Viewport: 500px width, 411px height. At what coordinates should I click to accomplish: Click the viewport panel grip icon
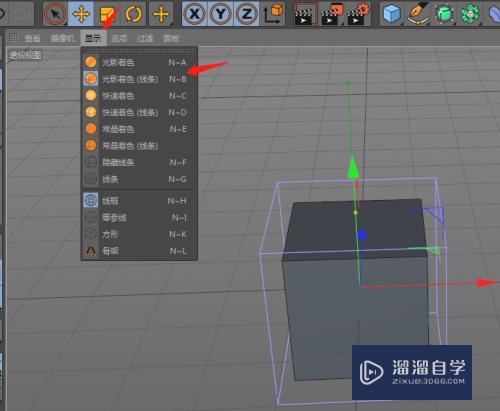pos(13,38)
